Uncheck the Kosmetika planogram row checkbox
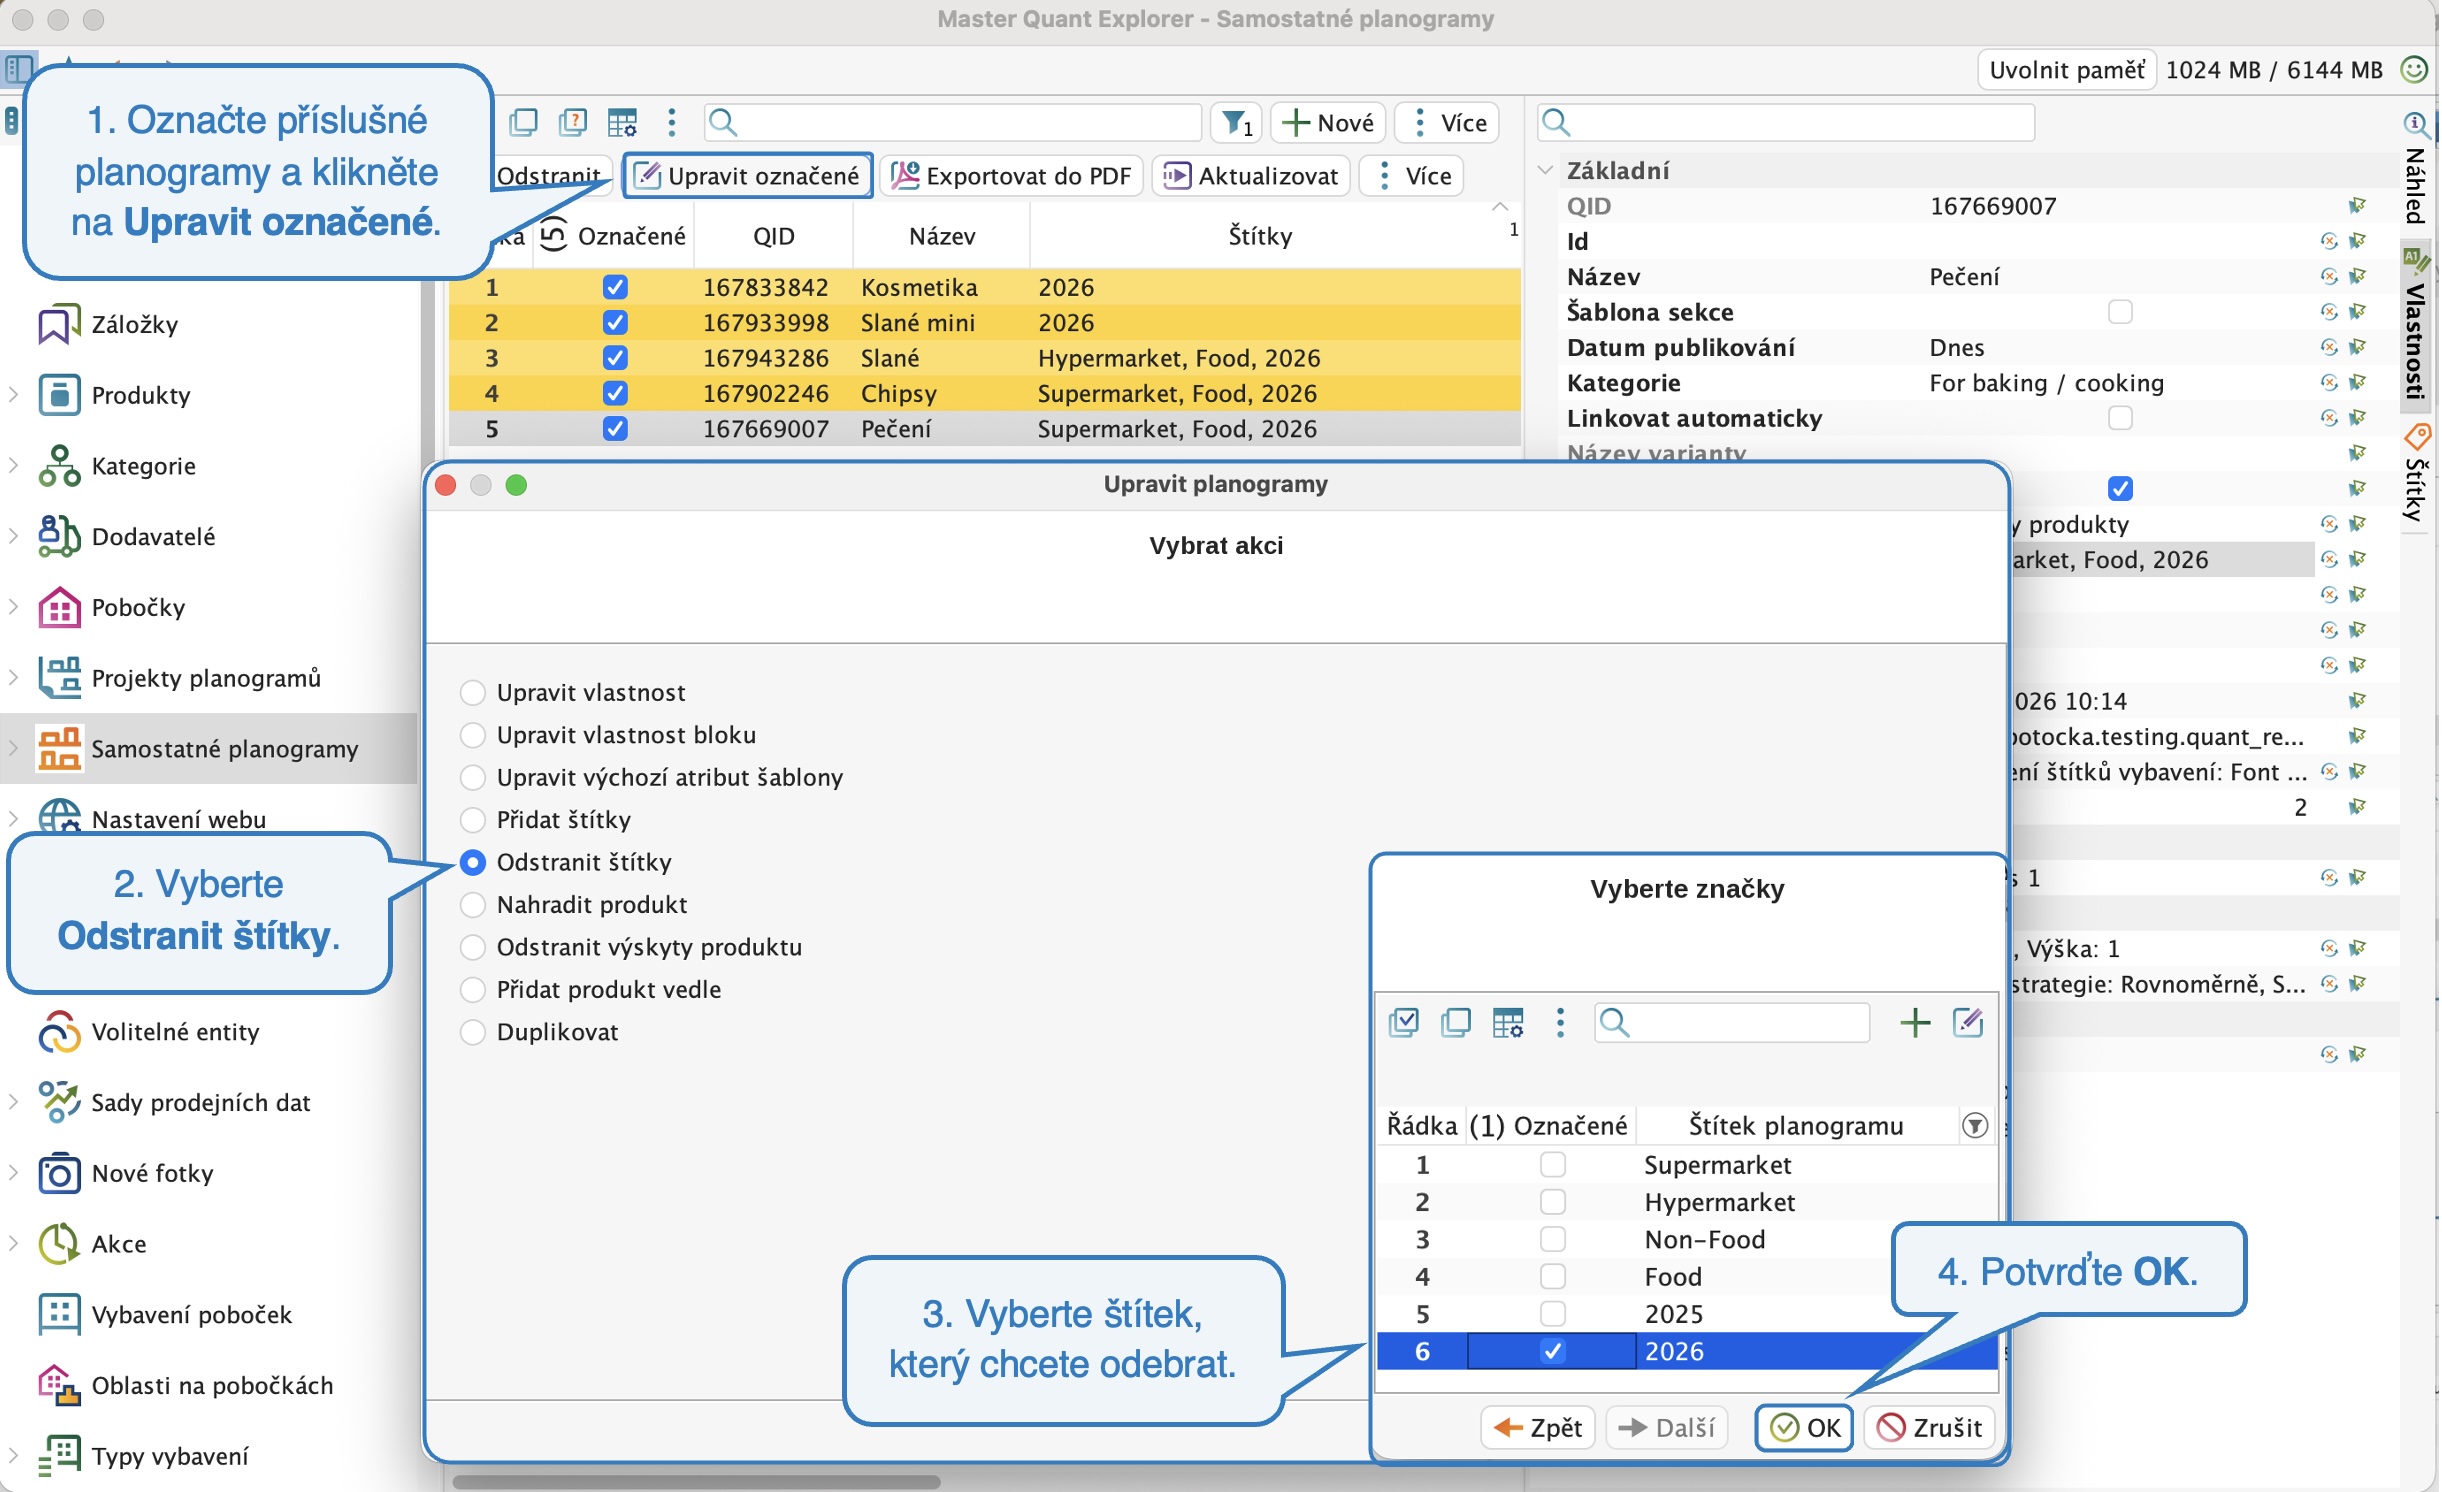Screen dimensions: 2442x1492 (x=615, y=287)
